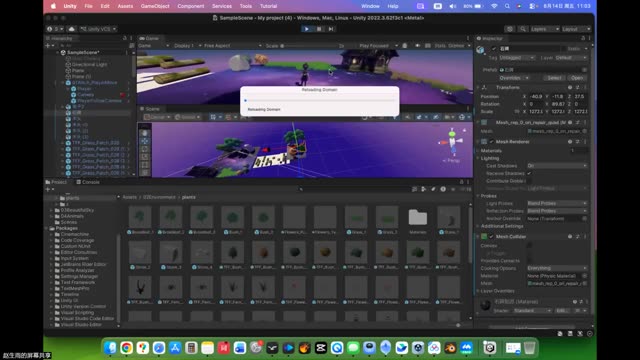640x360 pixels.
Task: Toggle the Mesh Collider enabled checkbox
Action: (492, 237)
